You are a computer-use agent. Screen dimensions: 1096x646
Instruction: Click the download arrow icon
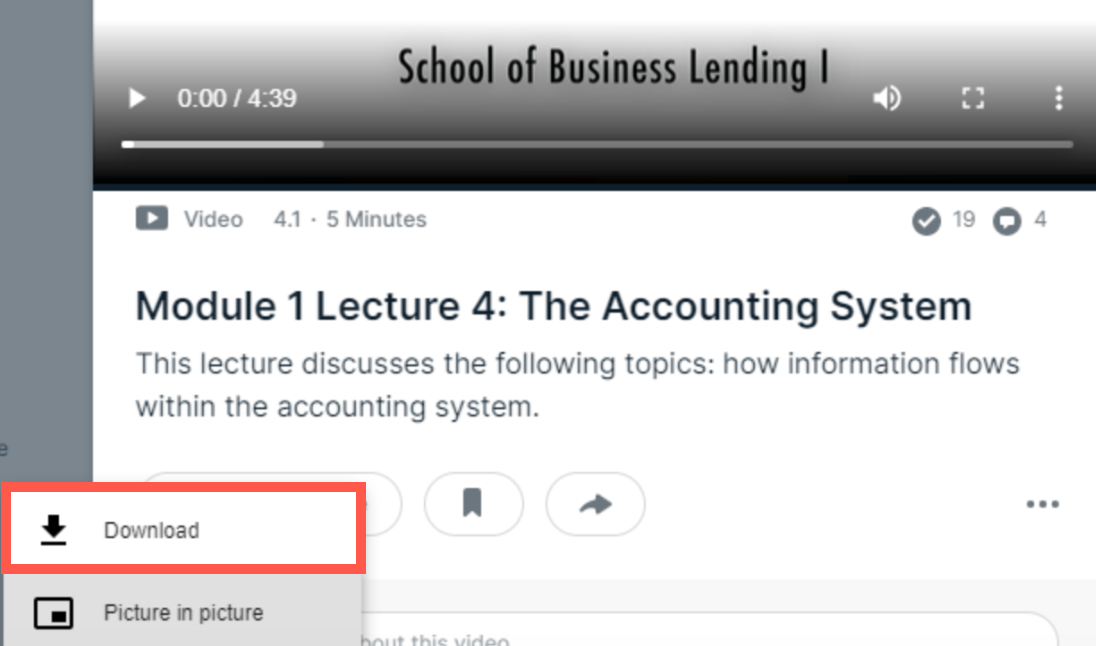pos(53,530)
